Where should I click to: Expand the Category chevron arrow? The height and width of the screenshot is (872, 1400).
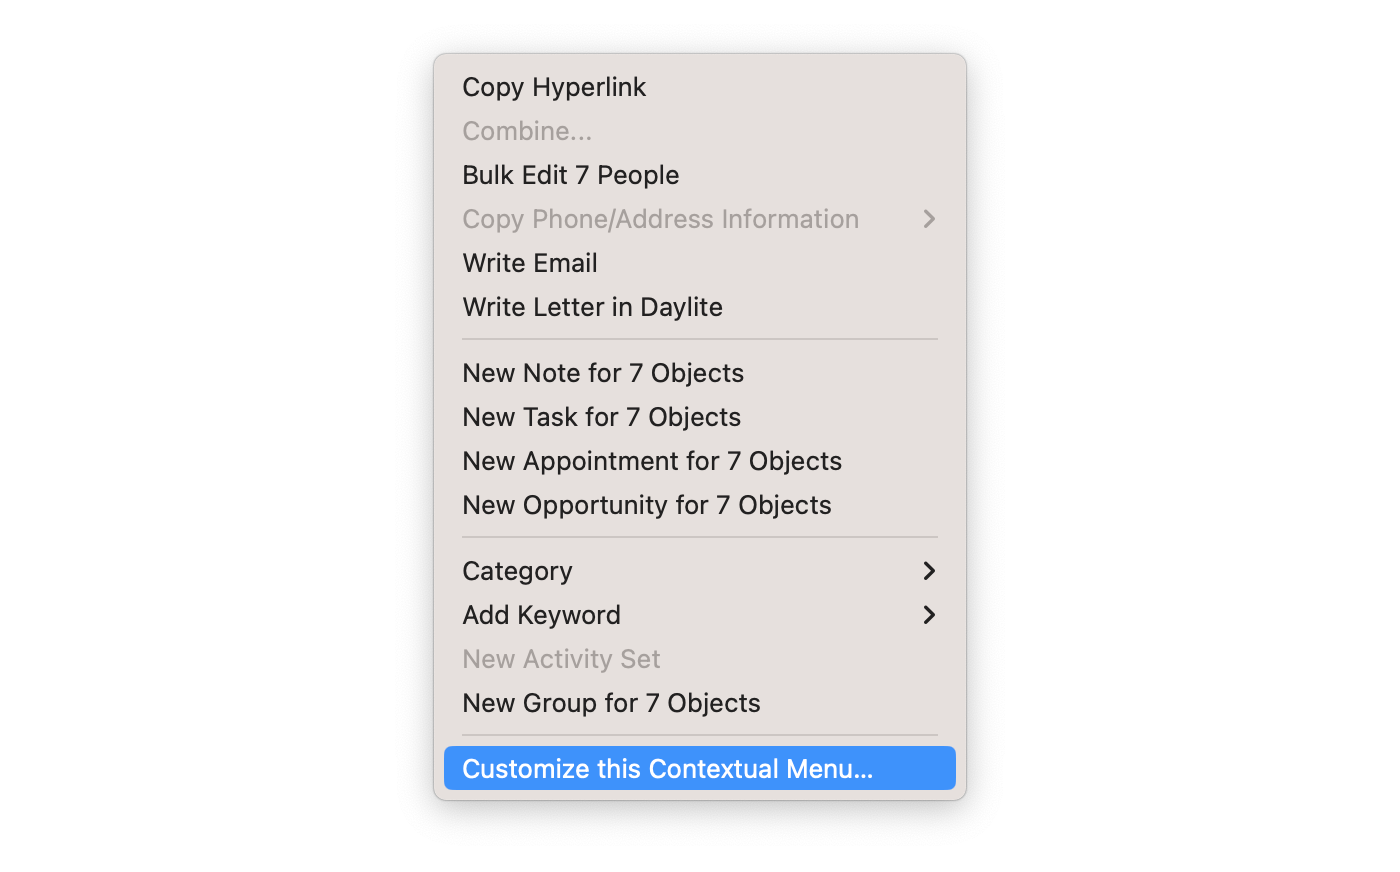point(929,571)
